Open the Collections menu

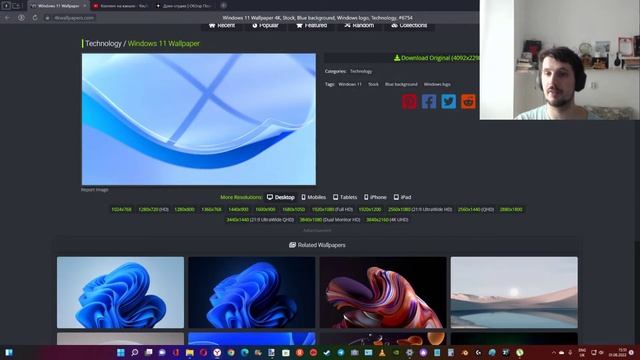(409, 26)
